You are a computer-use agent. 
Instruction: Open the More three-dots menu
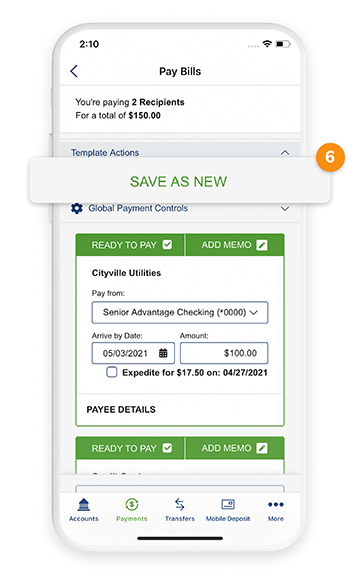click(276, 504)
